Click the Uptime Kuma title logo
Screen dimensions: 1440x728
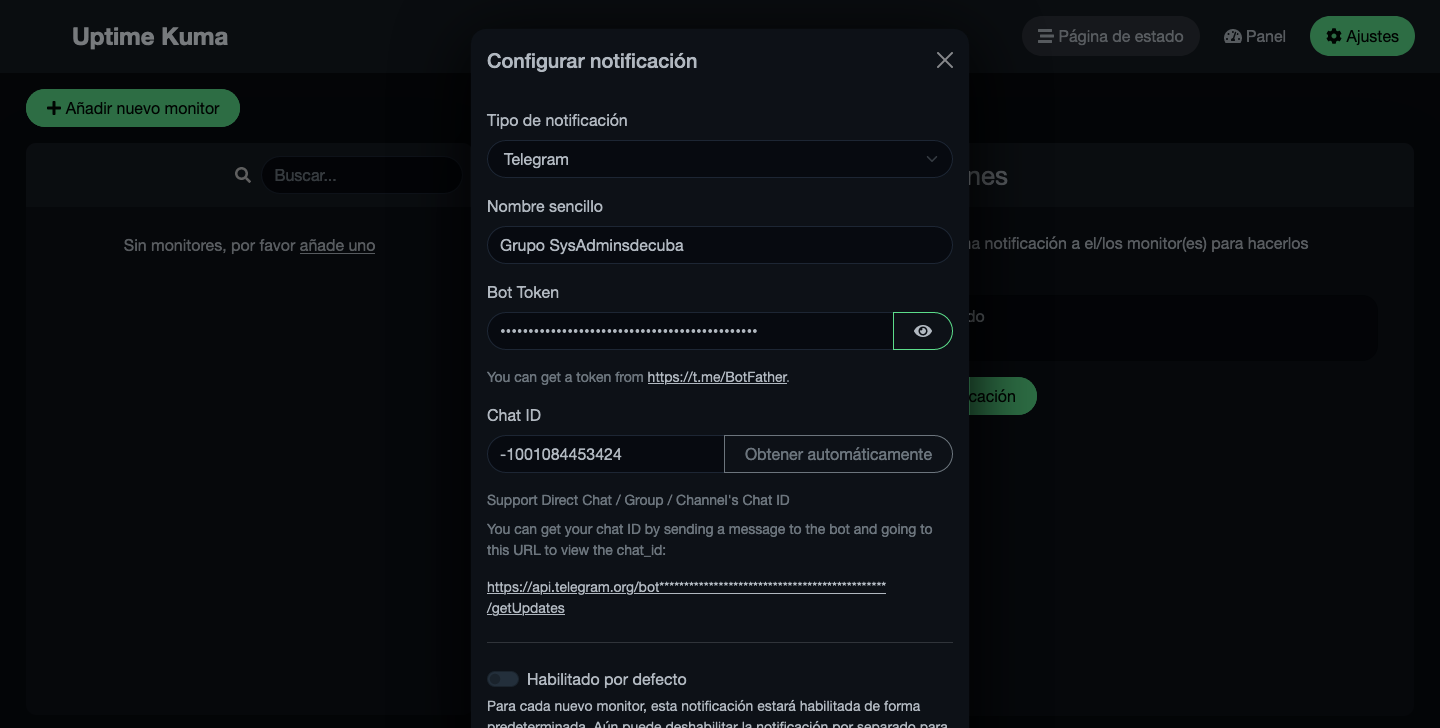click(150, 37)
